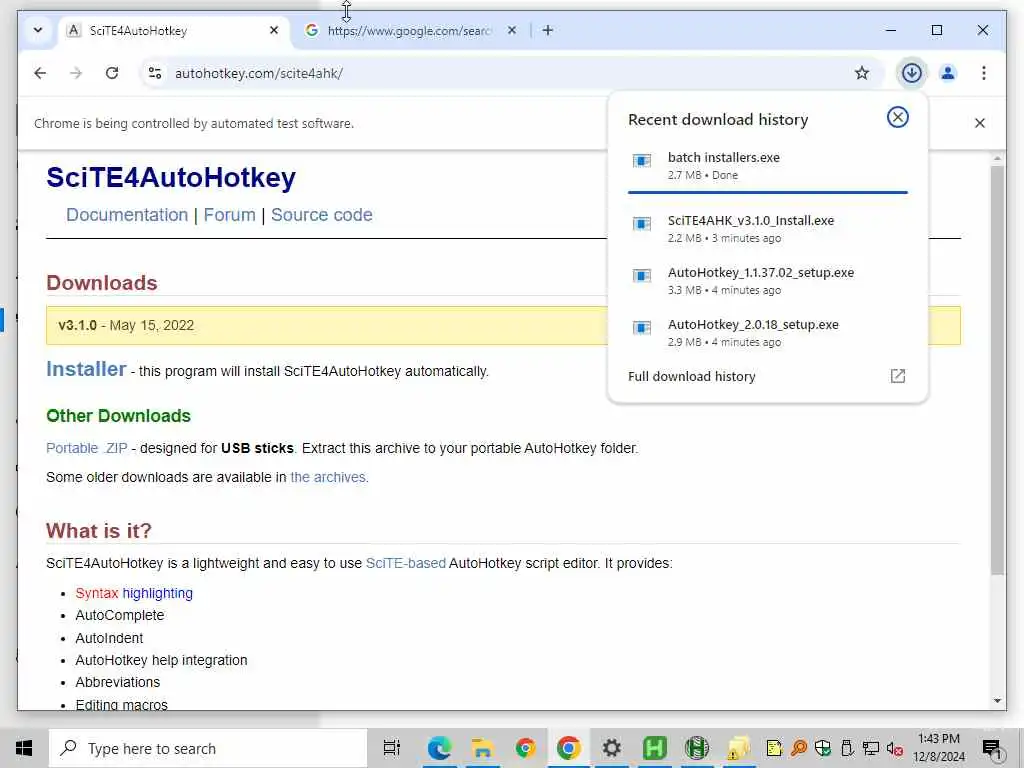Open the tab search dropdown arrow
This screenshot has width=1024, height=768.
click(x=38, y=30)
